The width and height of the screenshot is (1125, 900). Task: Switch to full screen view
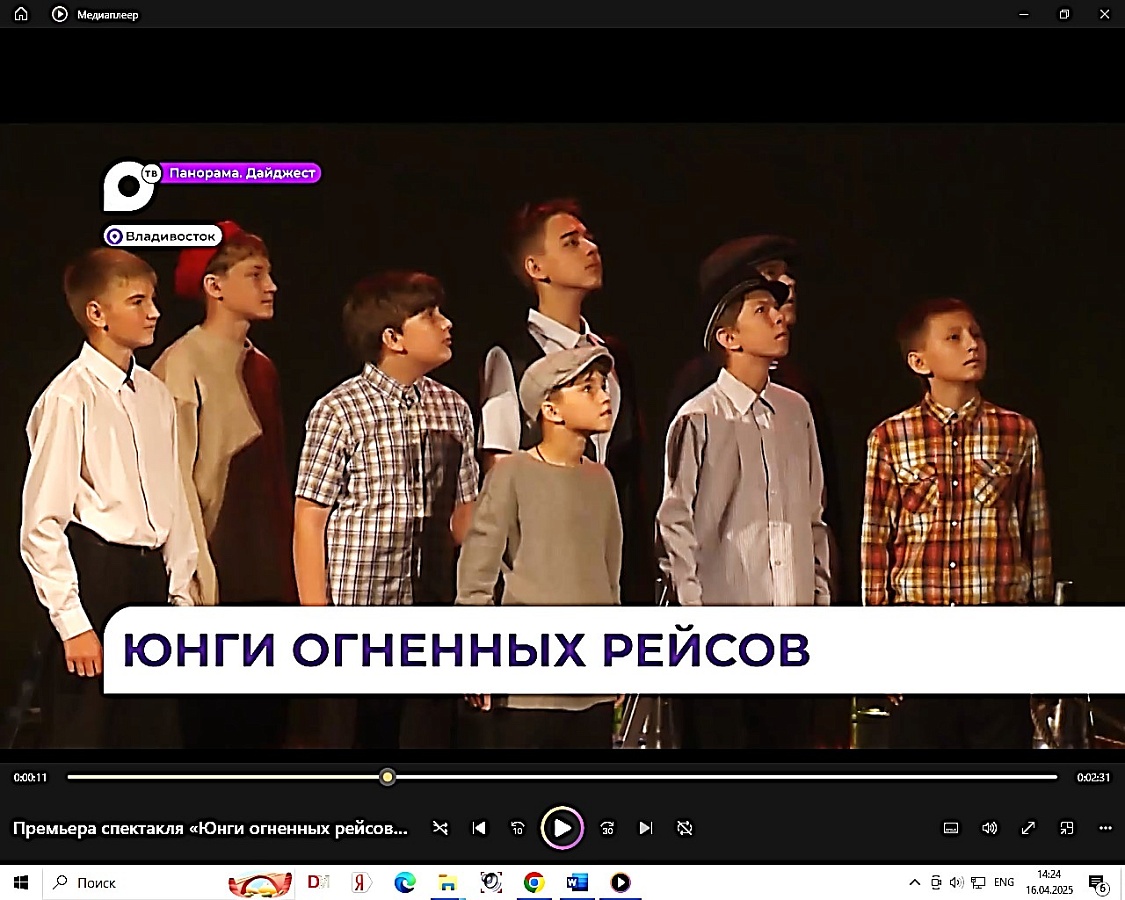pyautogui.click(x=1028, y=828)
